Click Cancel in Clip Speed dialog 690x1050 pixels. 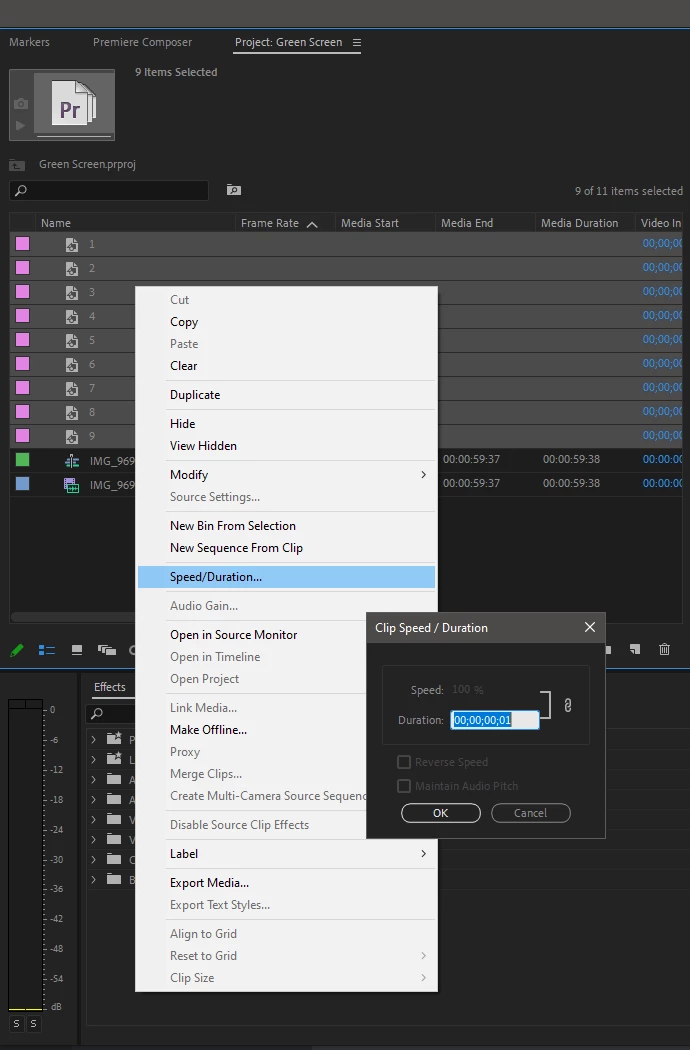click(531, 812)
